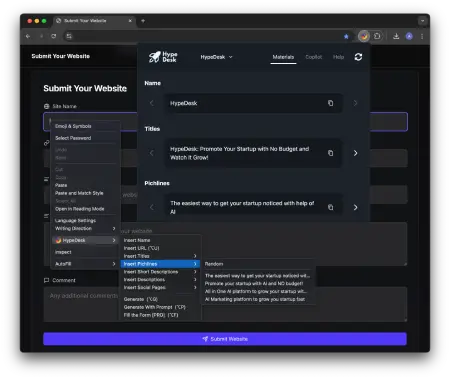Image resolution: width=450 pixels, height=379 pixels.
Task: Choose Paste in context menu
Action: [x=85, y=185]
